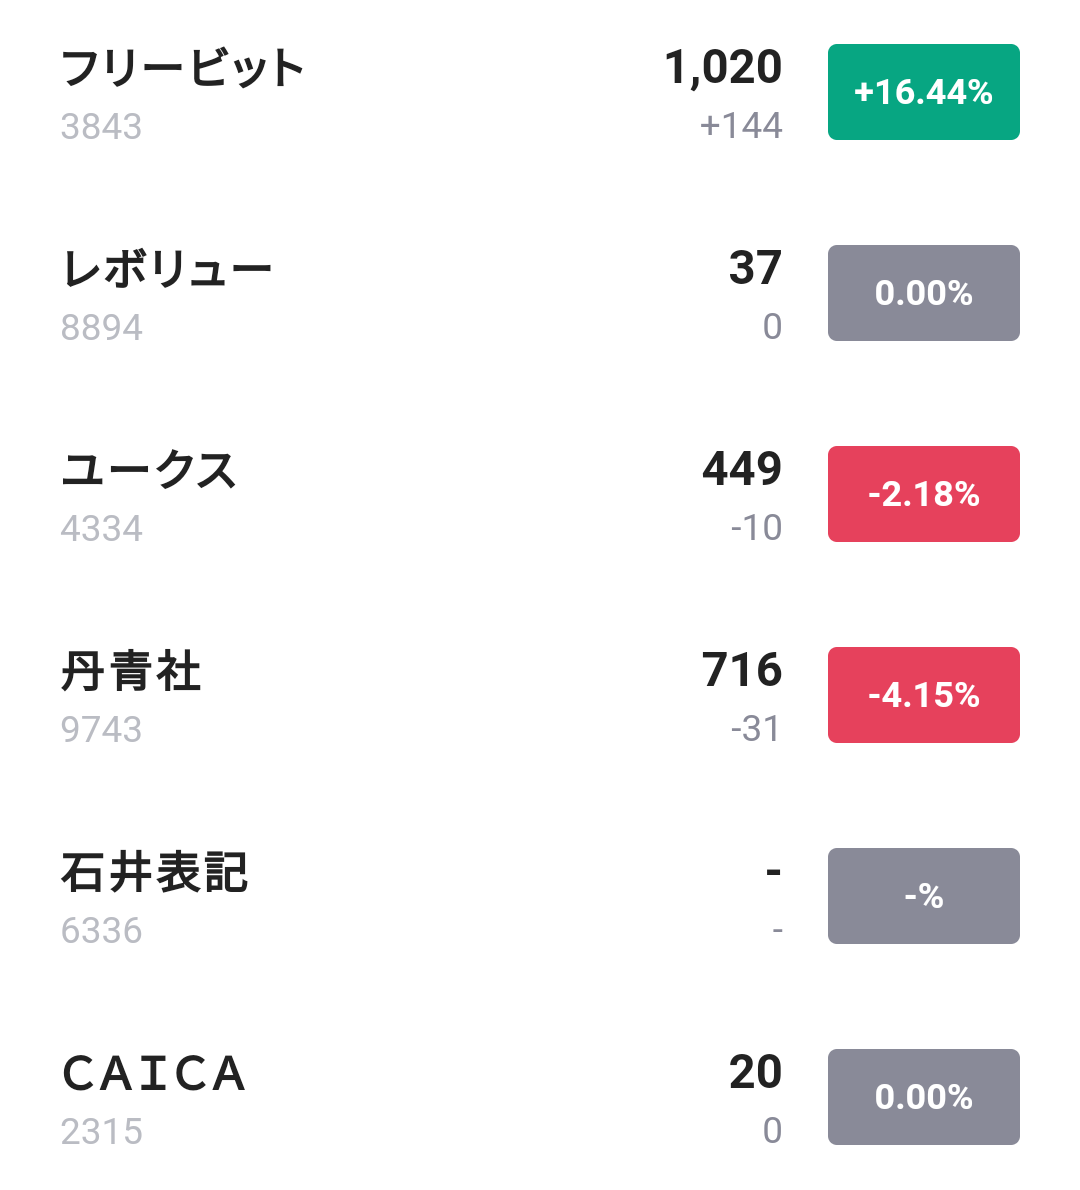Tap the -% badge for 石井表記
The height and width of the screenshot is (1190, 1080).
click(923, 896)
